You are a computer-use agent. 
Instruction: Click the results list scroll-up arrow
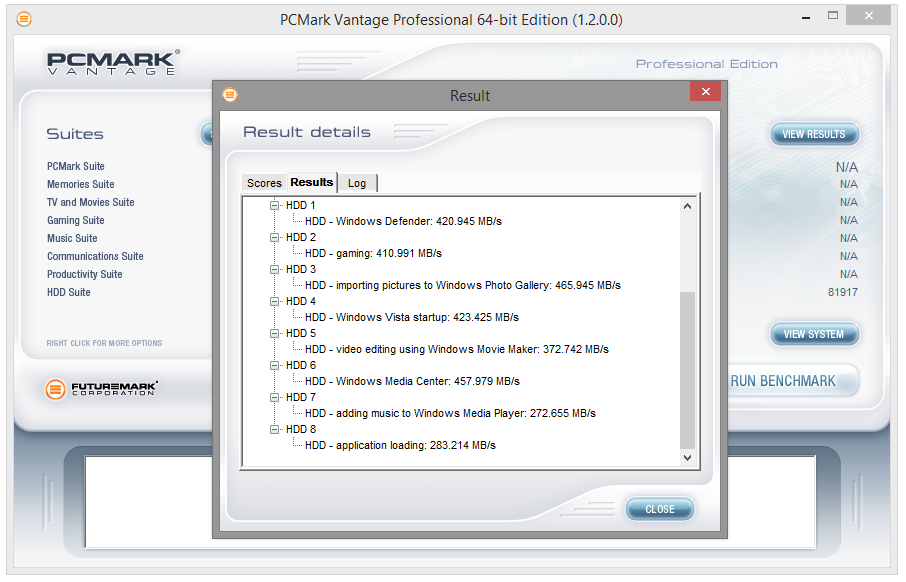pyautogui.click(x=687, y=206)
